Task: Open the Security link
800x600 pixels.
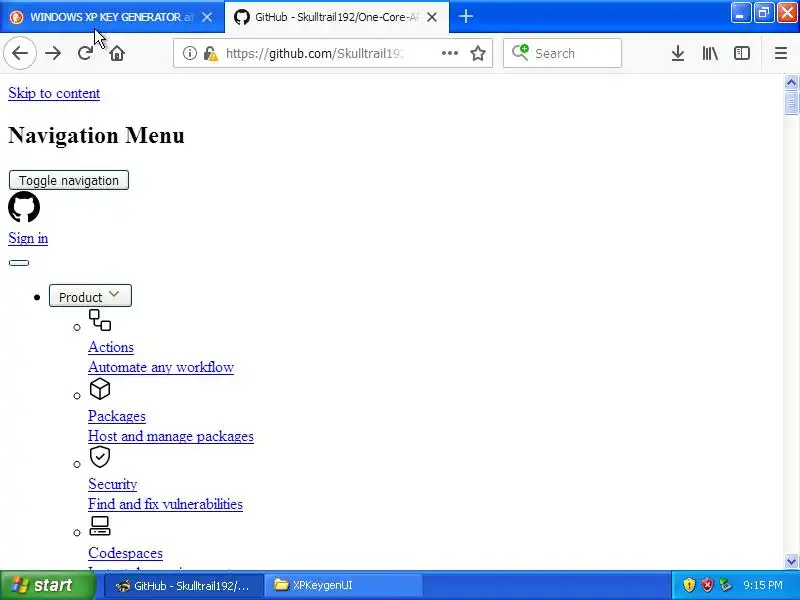Action: point(113,484)
